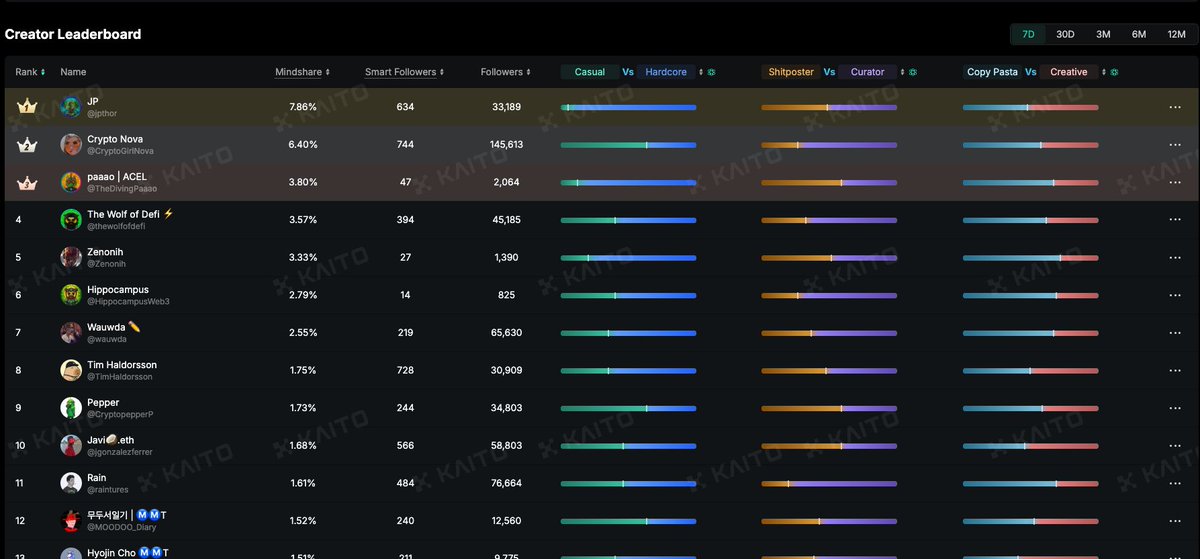Open more options for Hippocampus row

(1175, 295)
